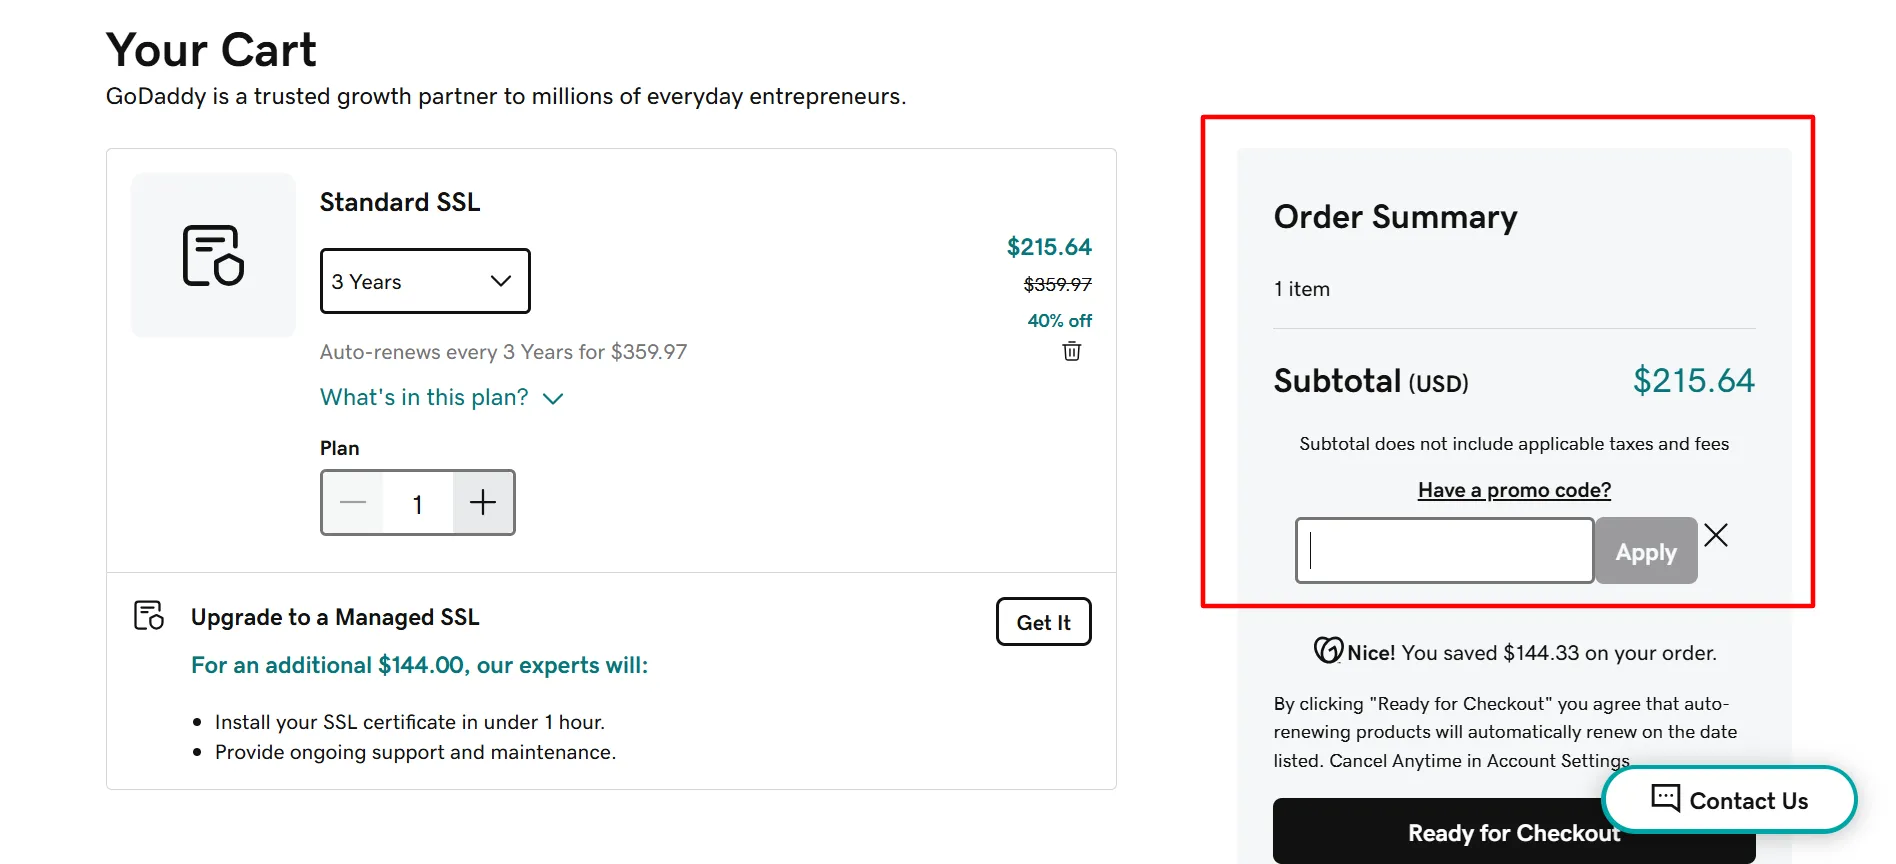This screenshot has height=864, width=1896.
Task: Click the chevron next to What's in this plan
Action: click(x=553, y=398)
